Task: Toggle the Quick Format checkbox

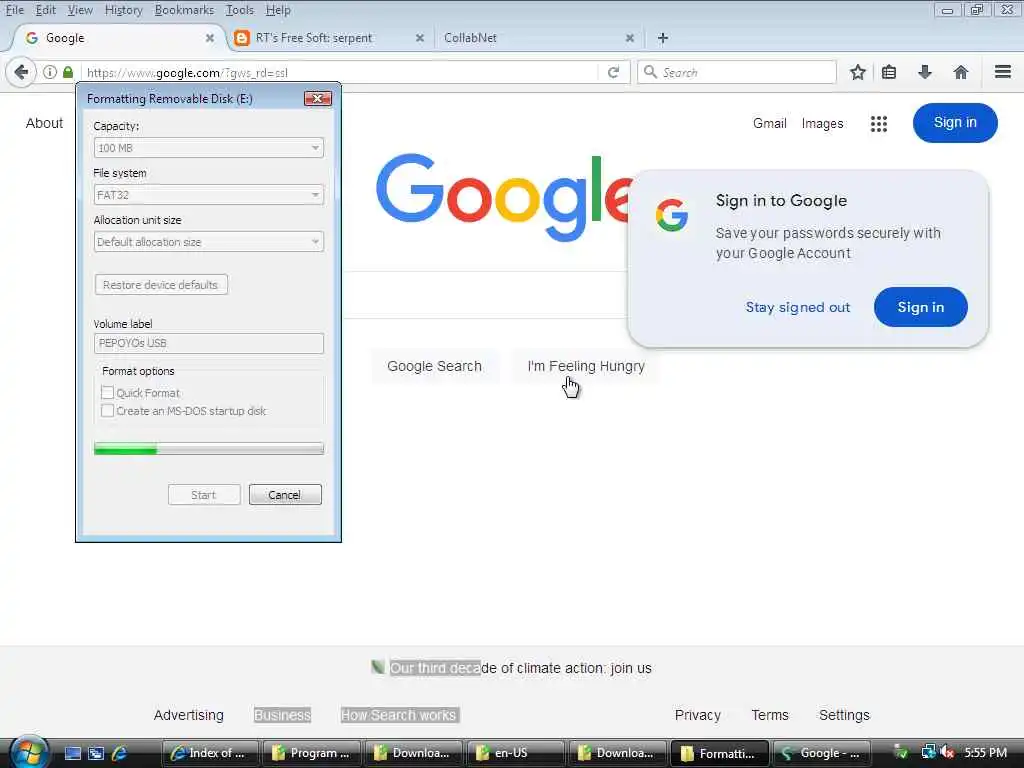Action: [107, 392]
